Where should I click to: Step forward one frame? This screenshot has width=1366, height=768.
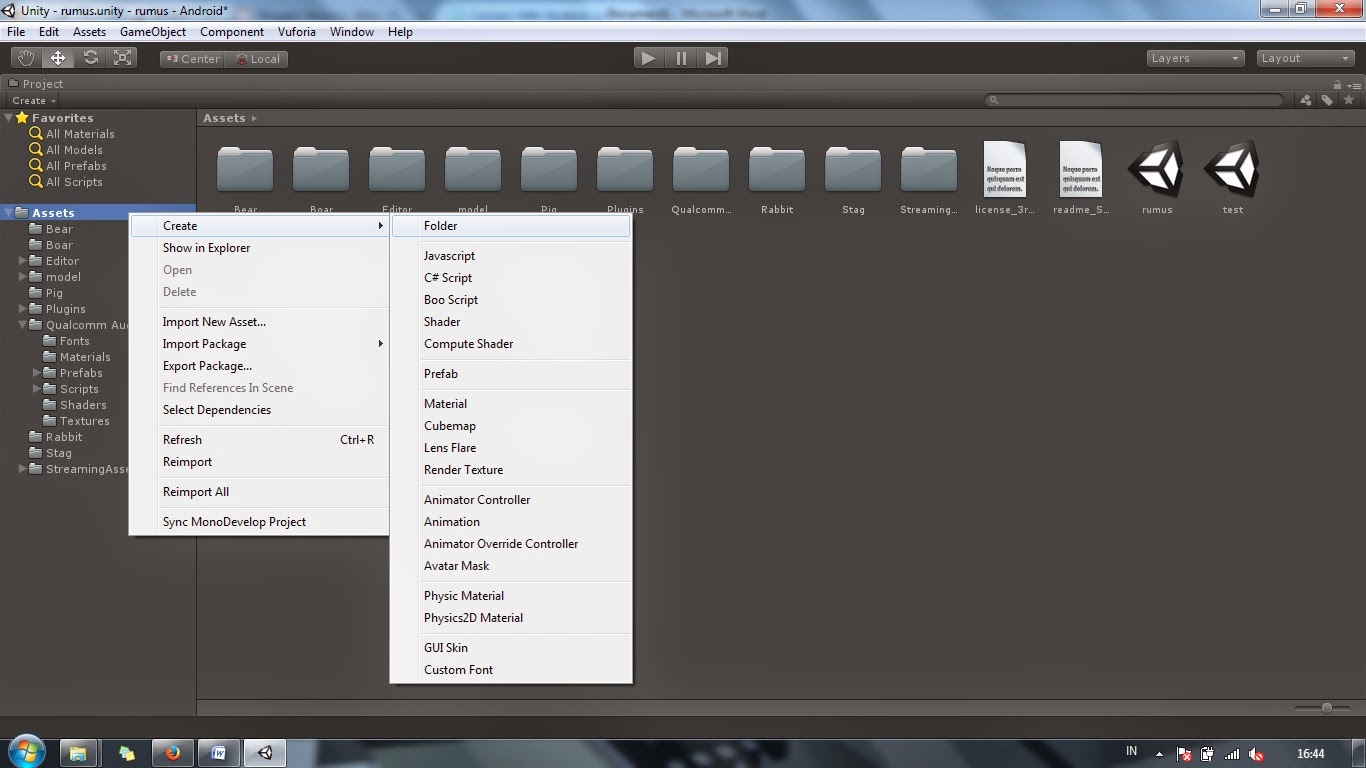[713, 58]
